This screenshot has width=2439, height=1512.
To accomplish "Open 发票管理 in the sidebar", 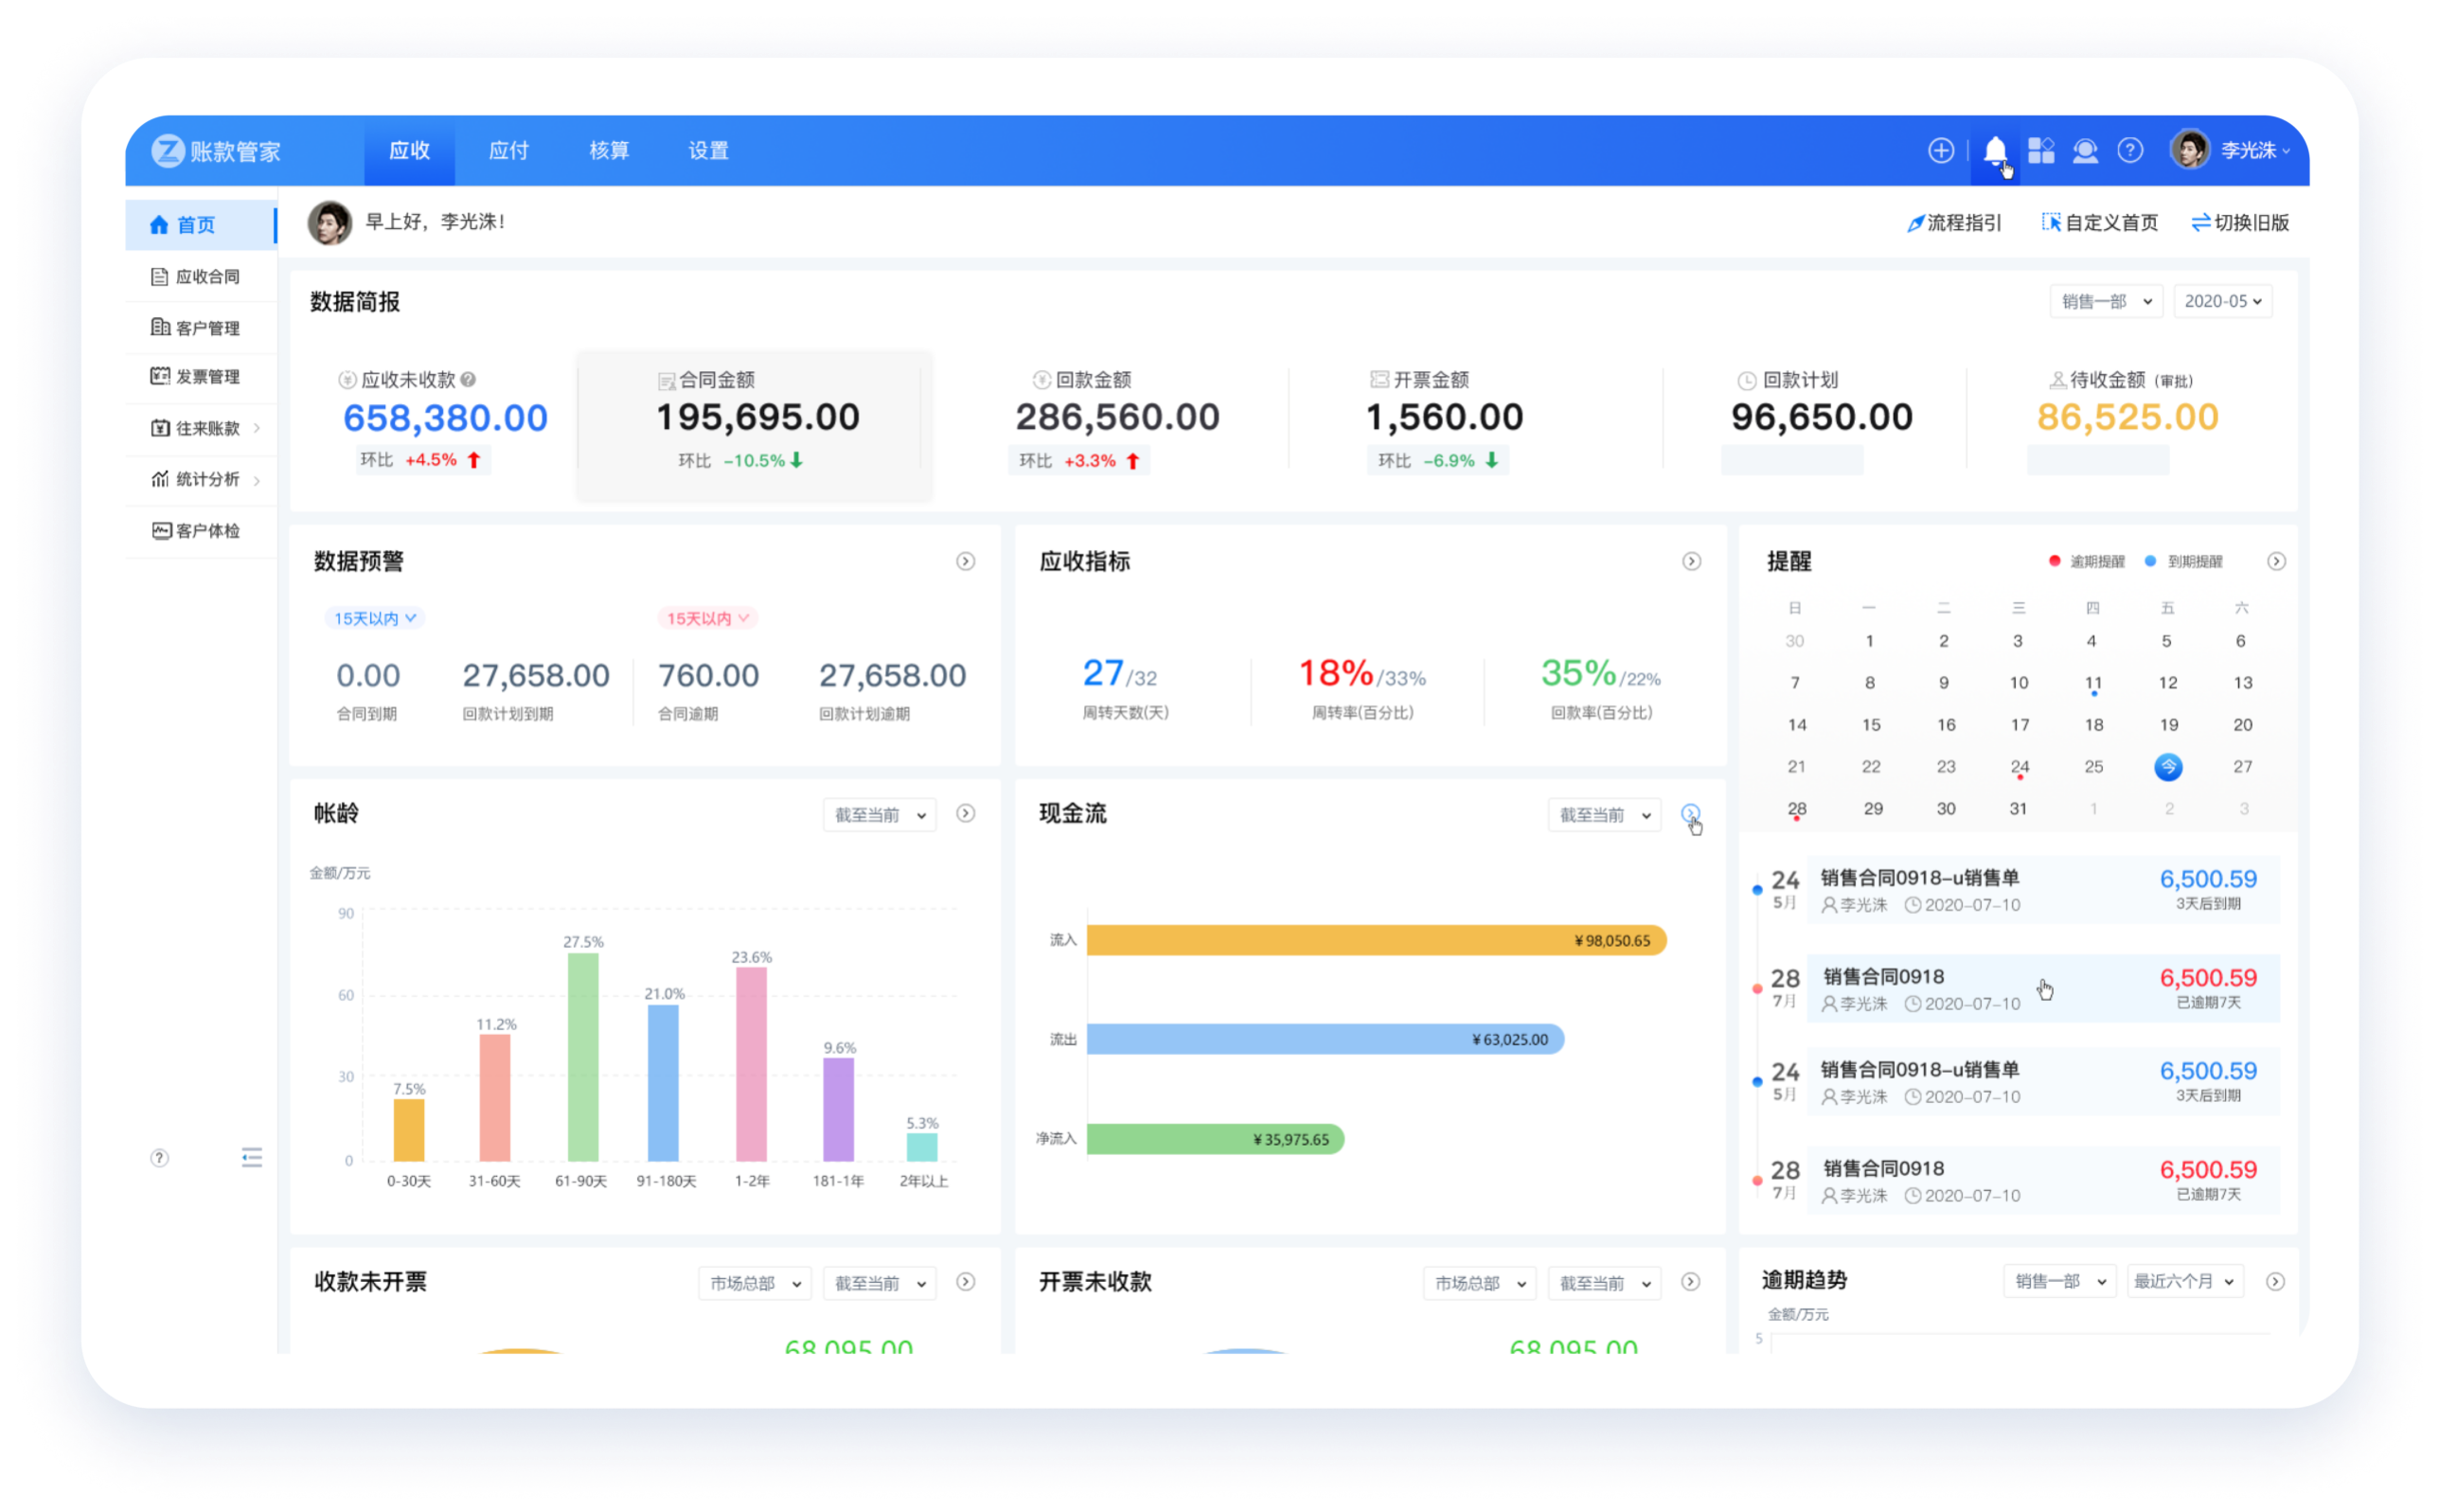I will tap(208, 377).
